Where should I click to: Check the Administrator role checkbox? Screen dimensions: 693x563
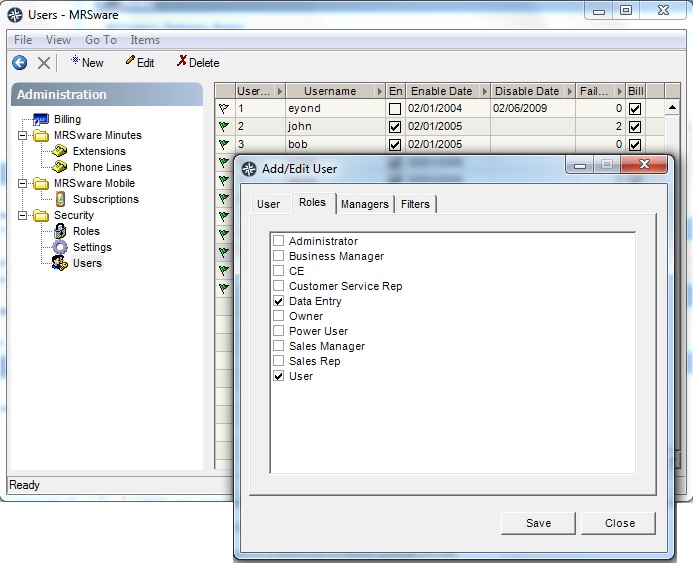click(x=278, y=240)
